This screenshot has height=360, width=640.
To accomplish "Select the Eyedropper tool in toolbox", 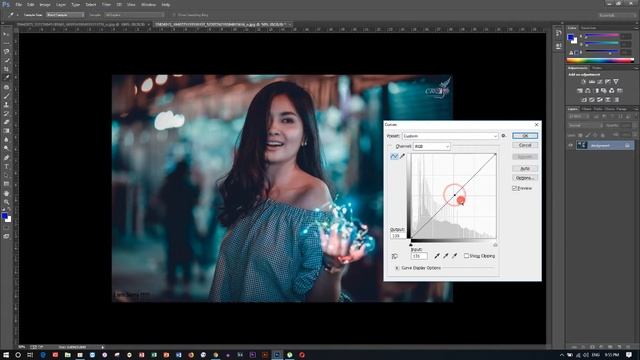I will 6,78.
